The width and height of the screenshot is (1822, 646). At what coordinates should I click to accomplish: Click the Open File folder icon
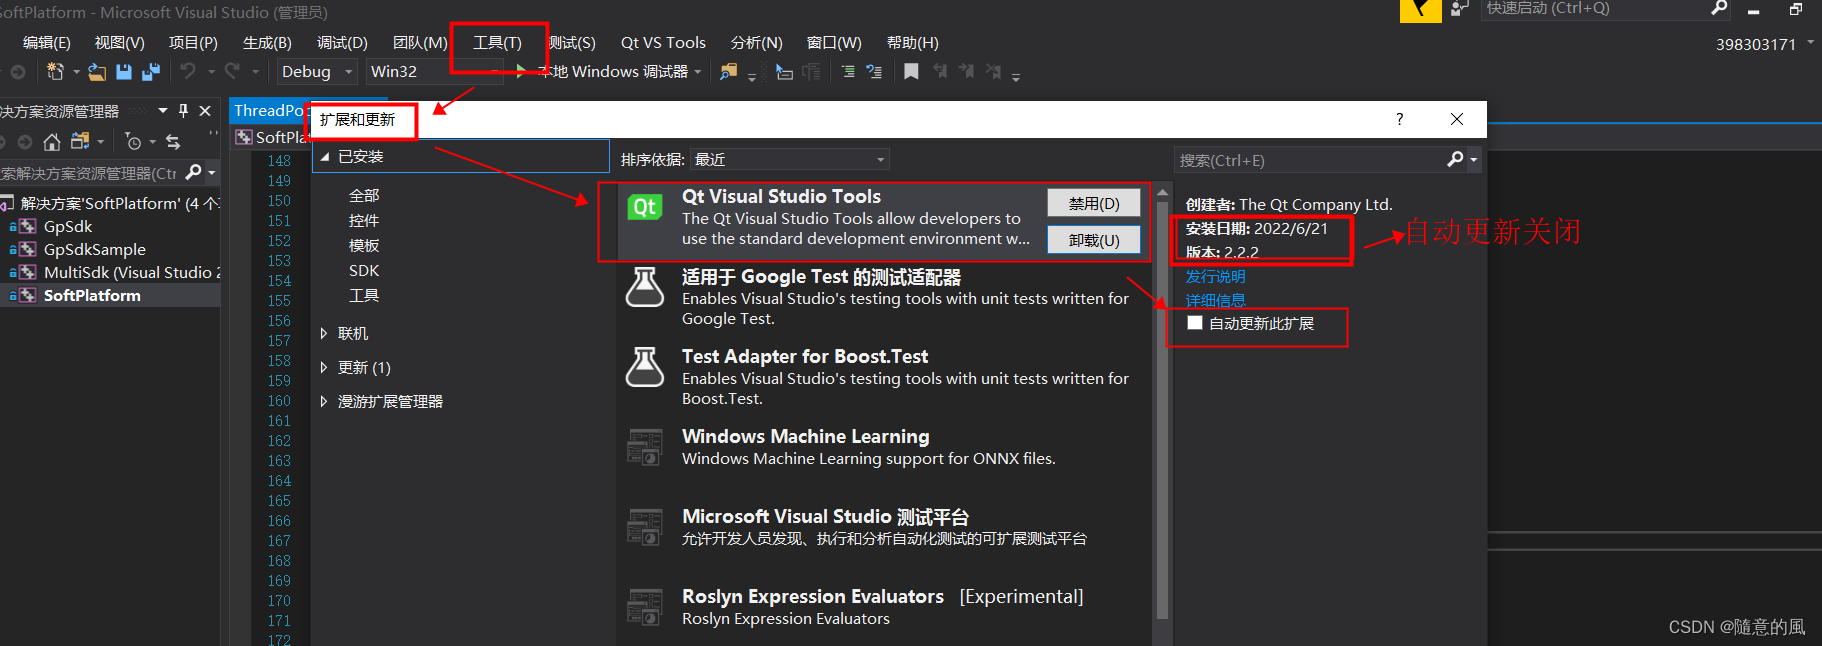97,71
